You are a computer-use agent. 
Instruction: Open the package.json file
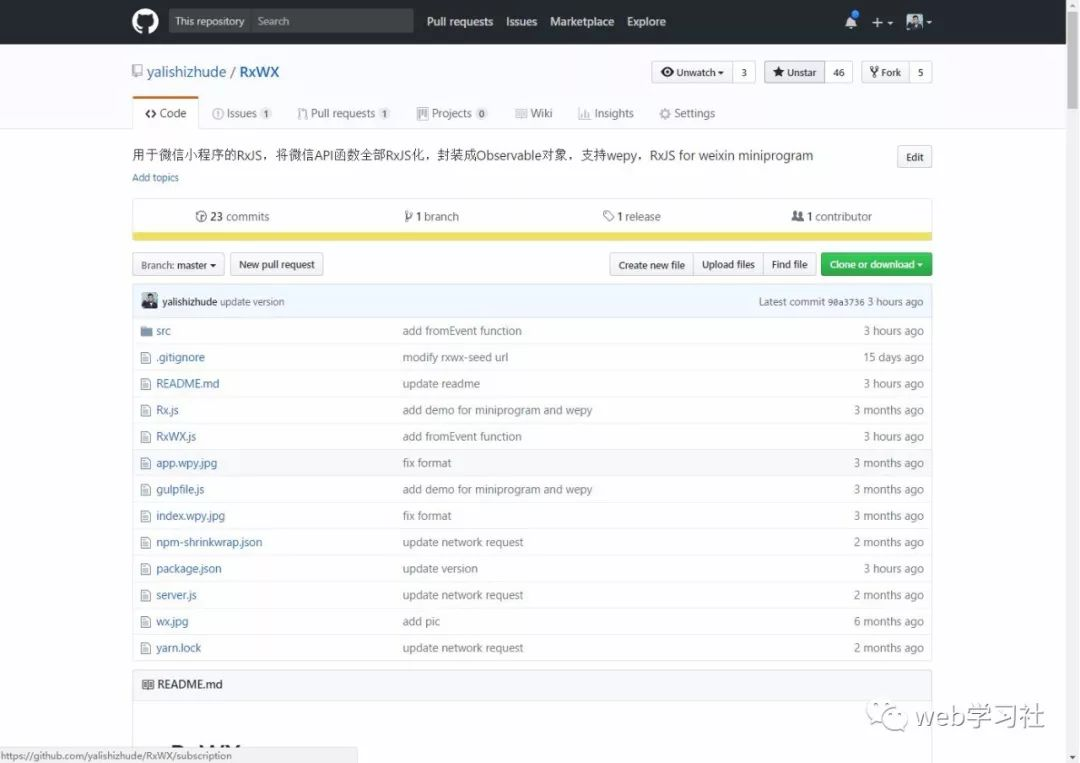[x=189, y=569]
